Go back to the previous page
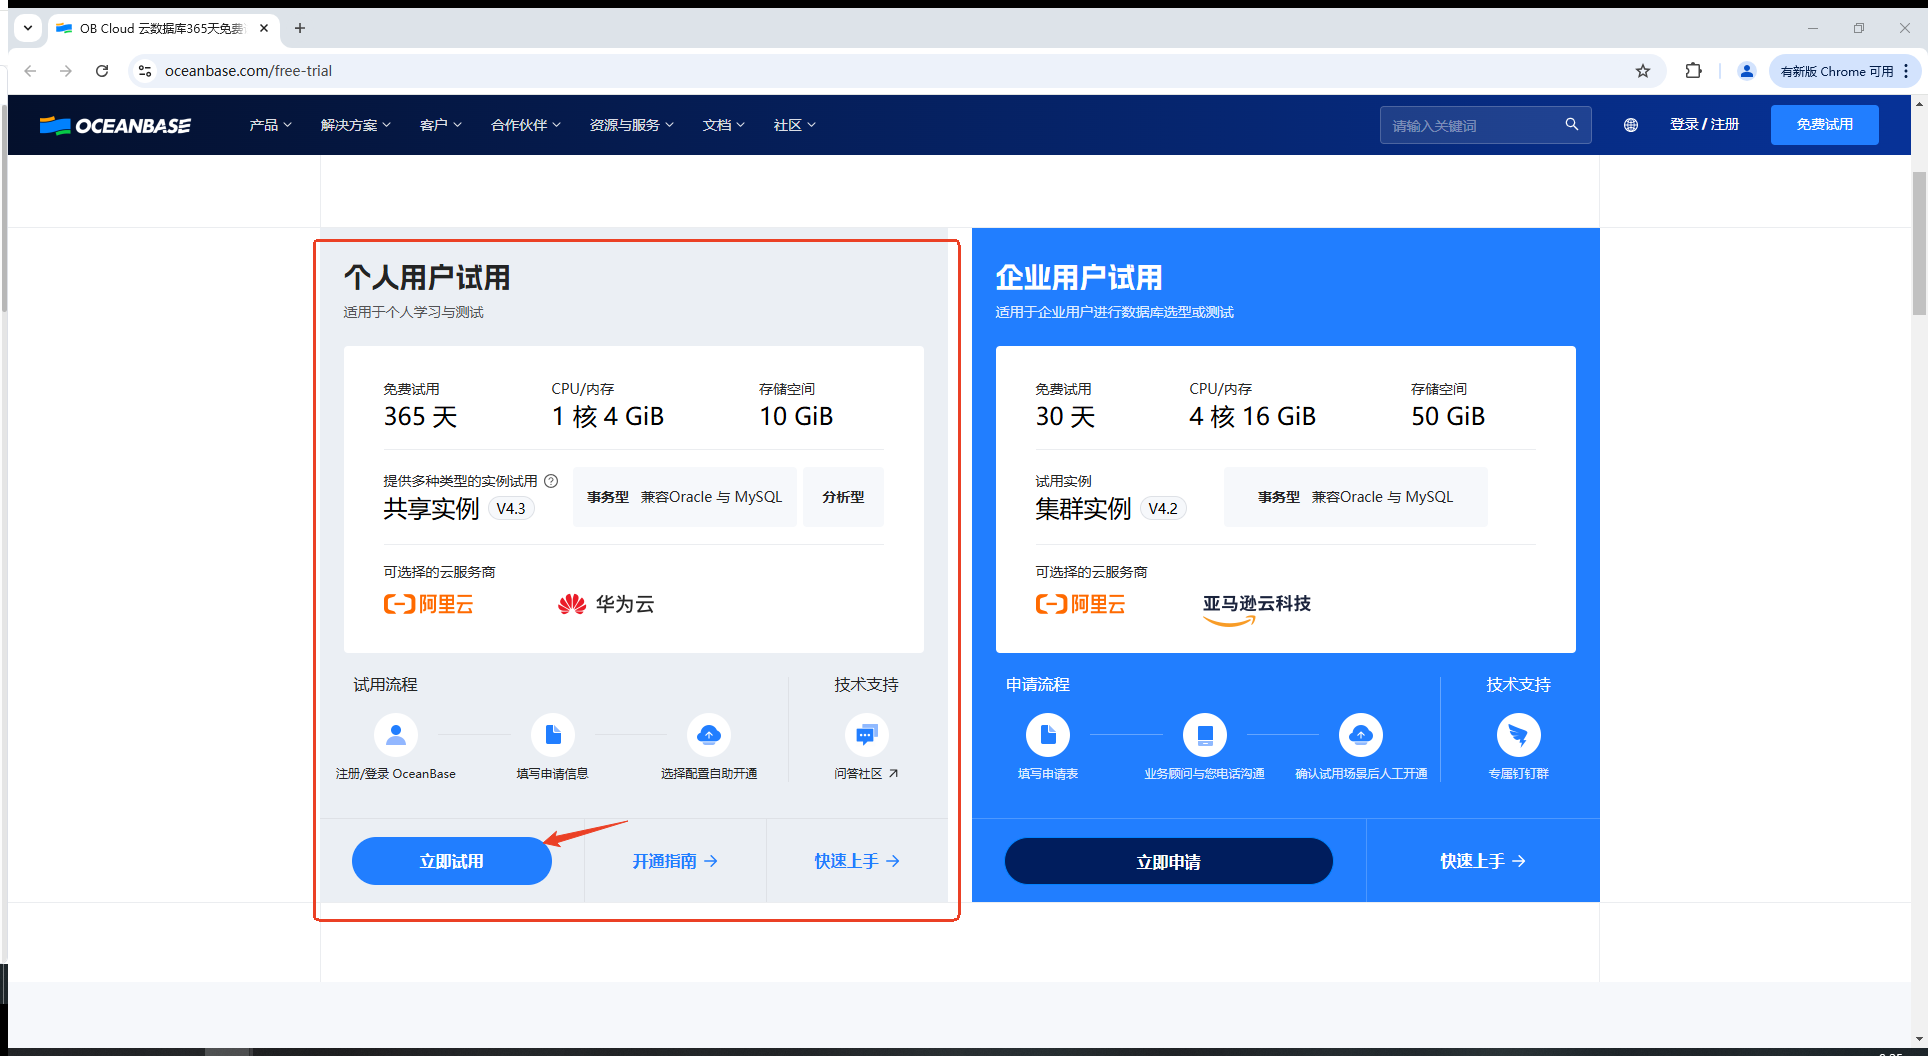The width and height of the screenshot is (1928, 1056). [x=30, y=71]
